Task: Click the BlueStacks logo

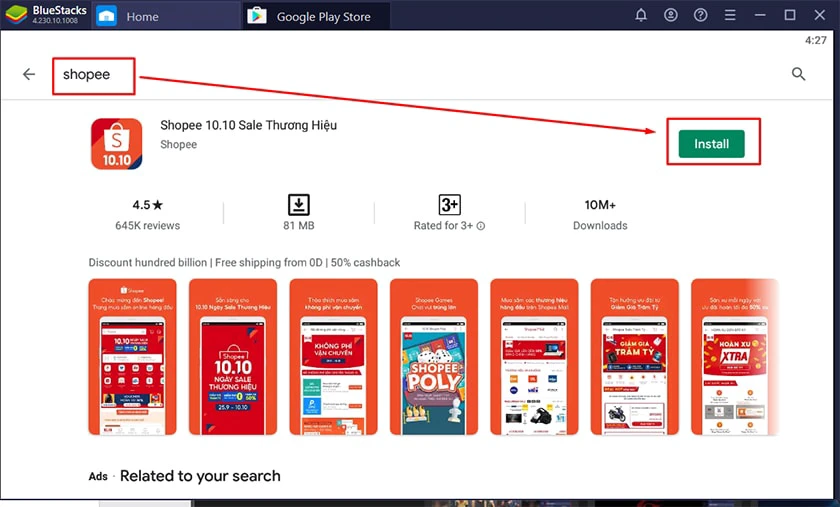Action: coord(16,14)
